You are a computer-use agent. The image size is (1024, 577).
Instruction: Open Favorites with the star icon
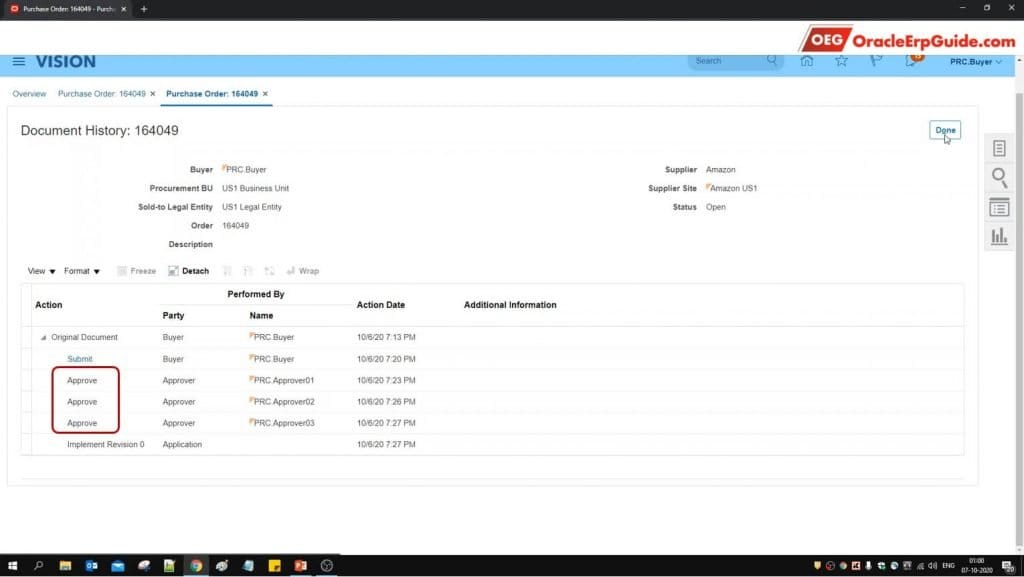[x=841, y=61]
